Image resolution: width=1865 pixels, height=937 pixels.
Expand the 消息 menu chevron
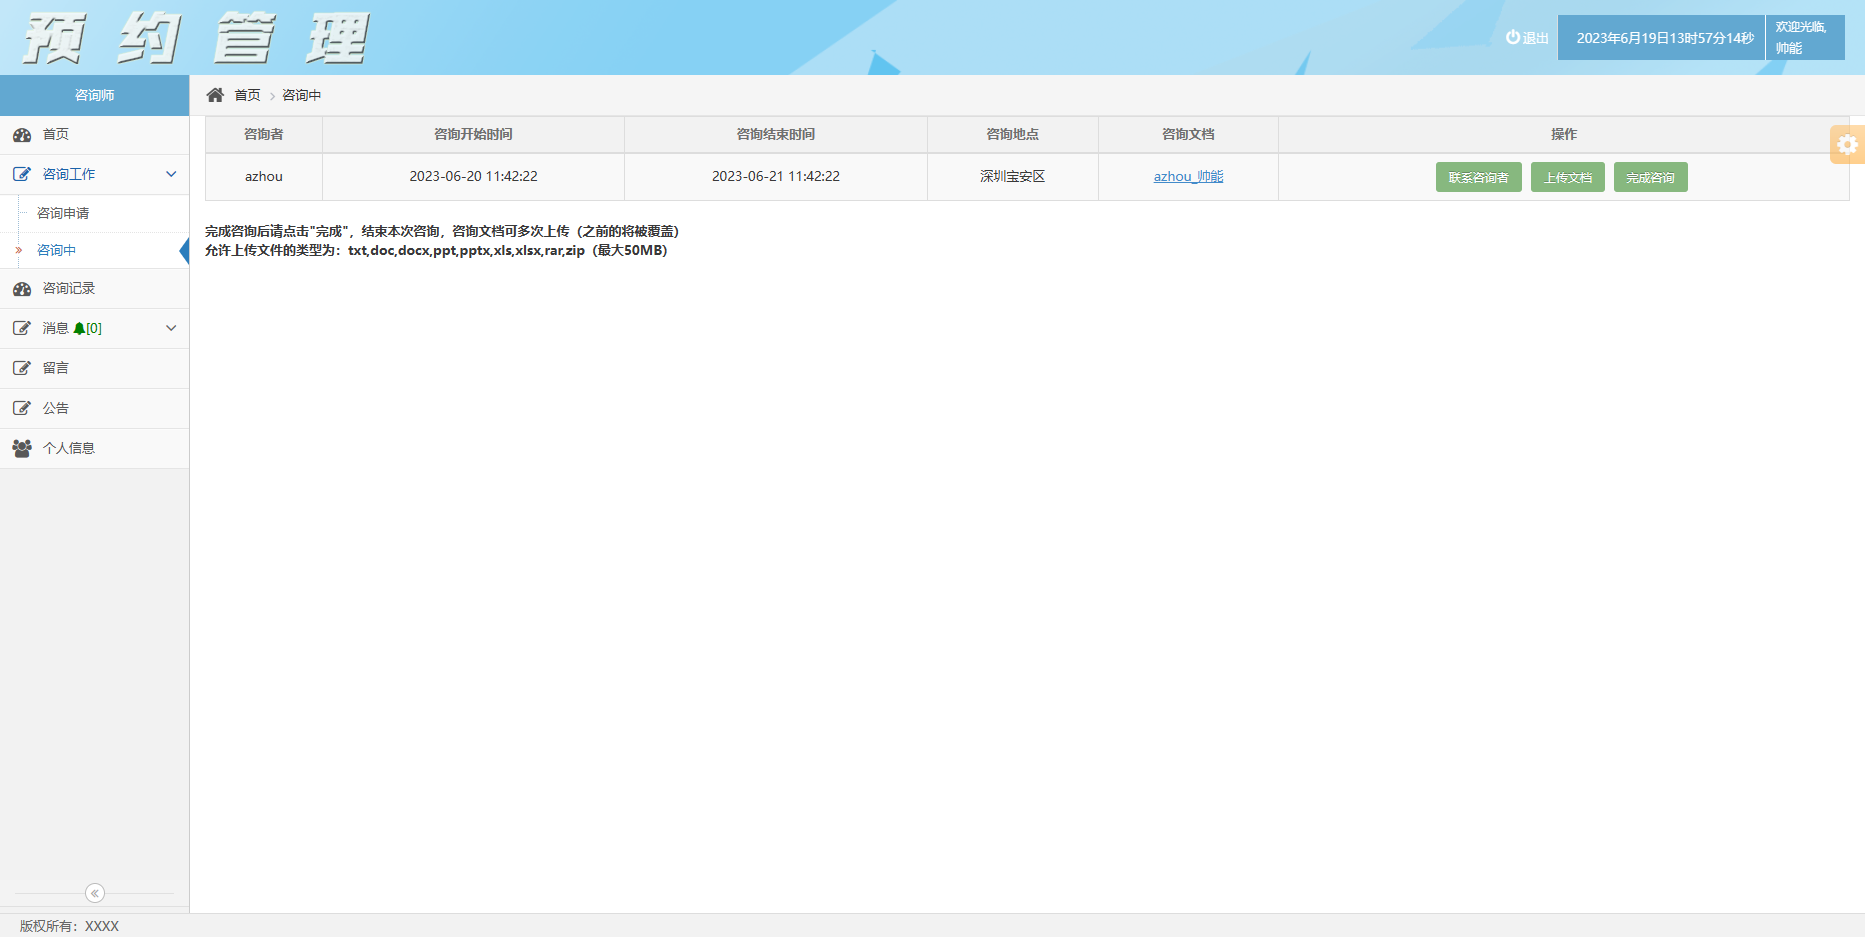[x=171, y=328]
